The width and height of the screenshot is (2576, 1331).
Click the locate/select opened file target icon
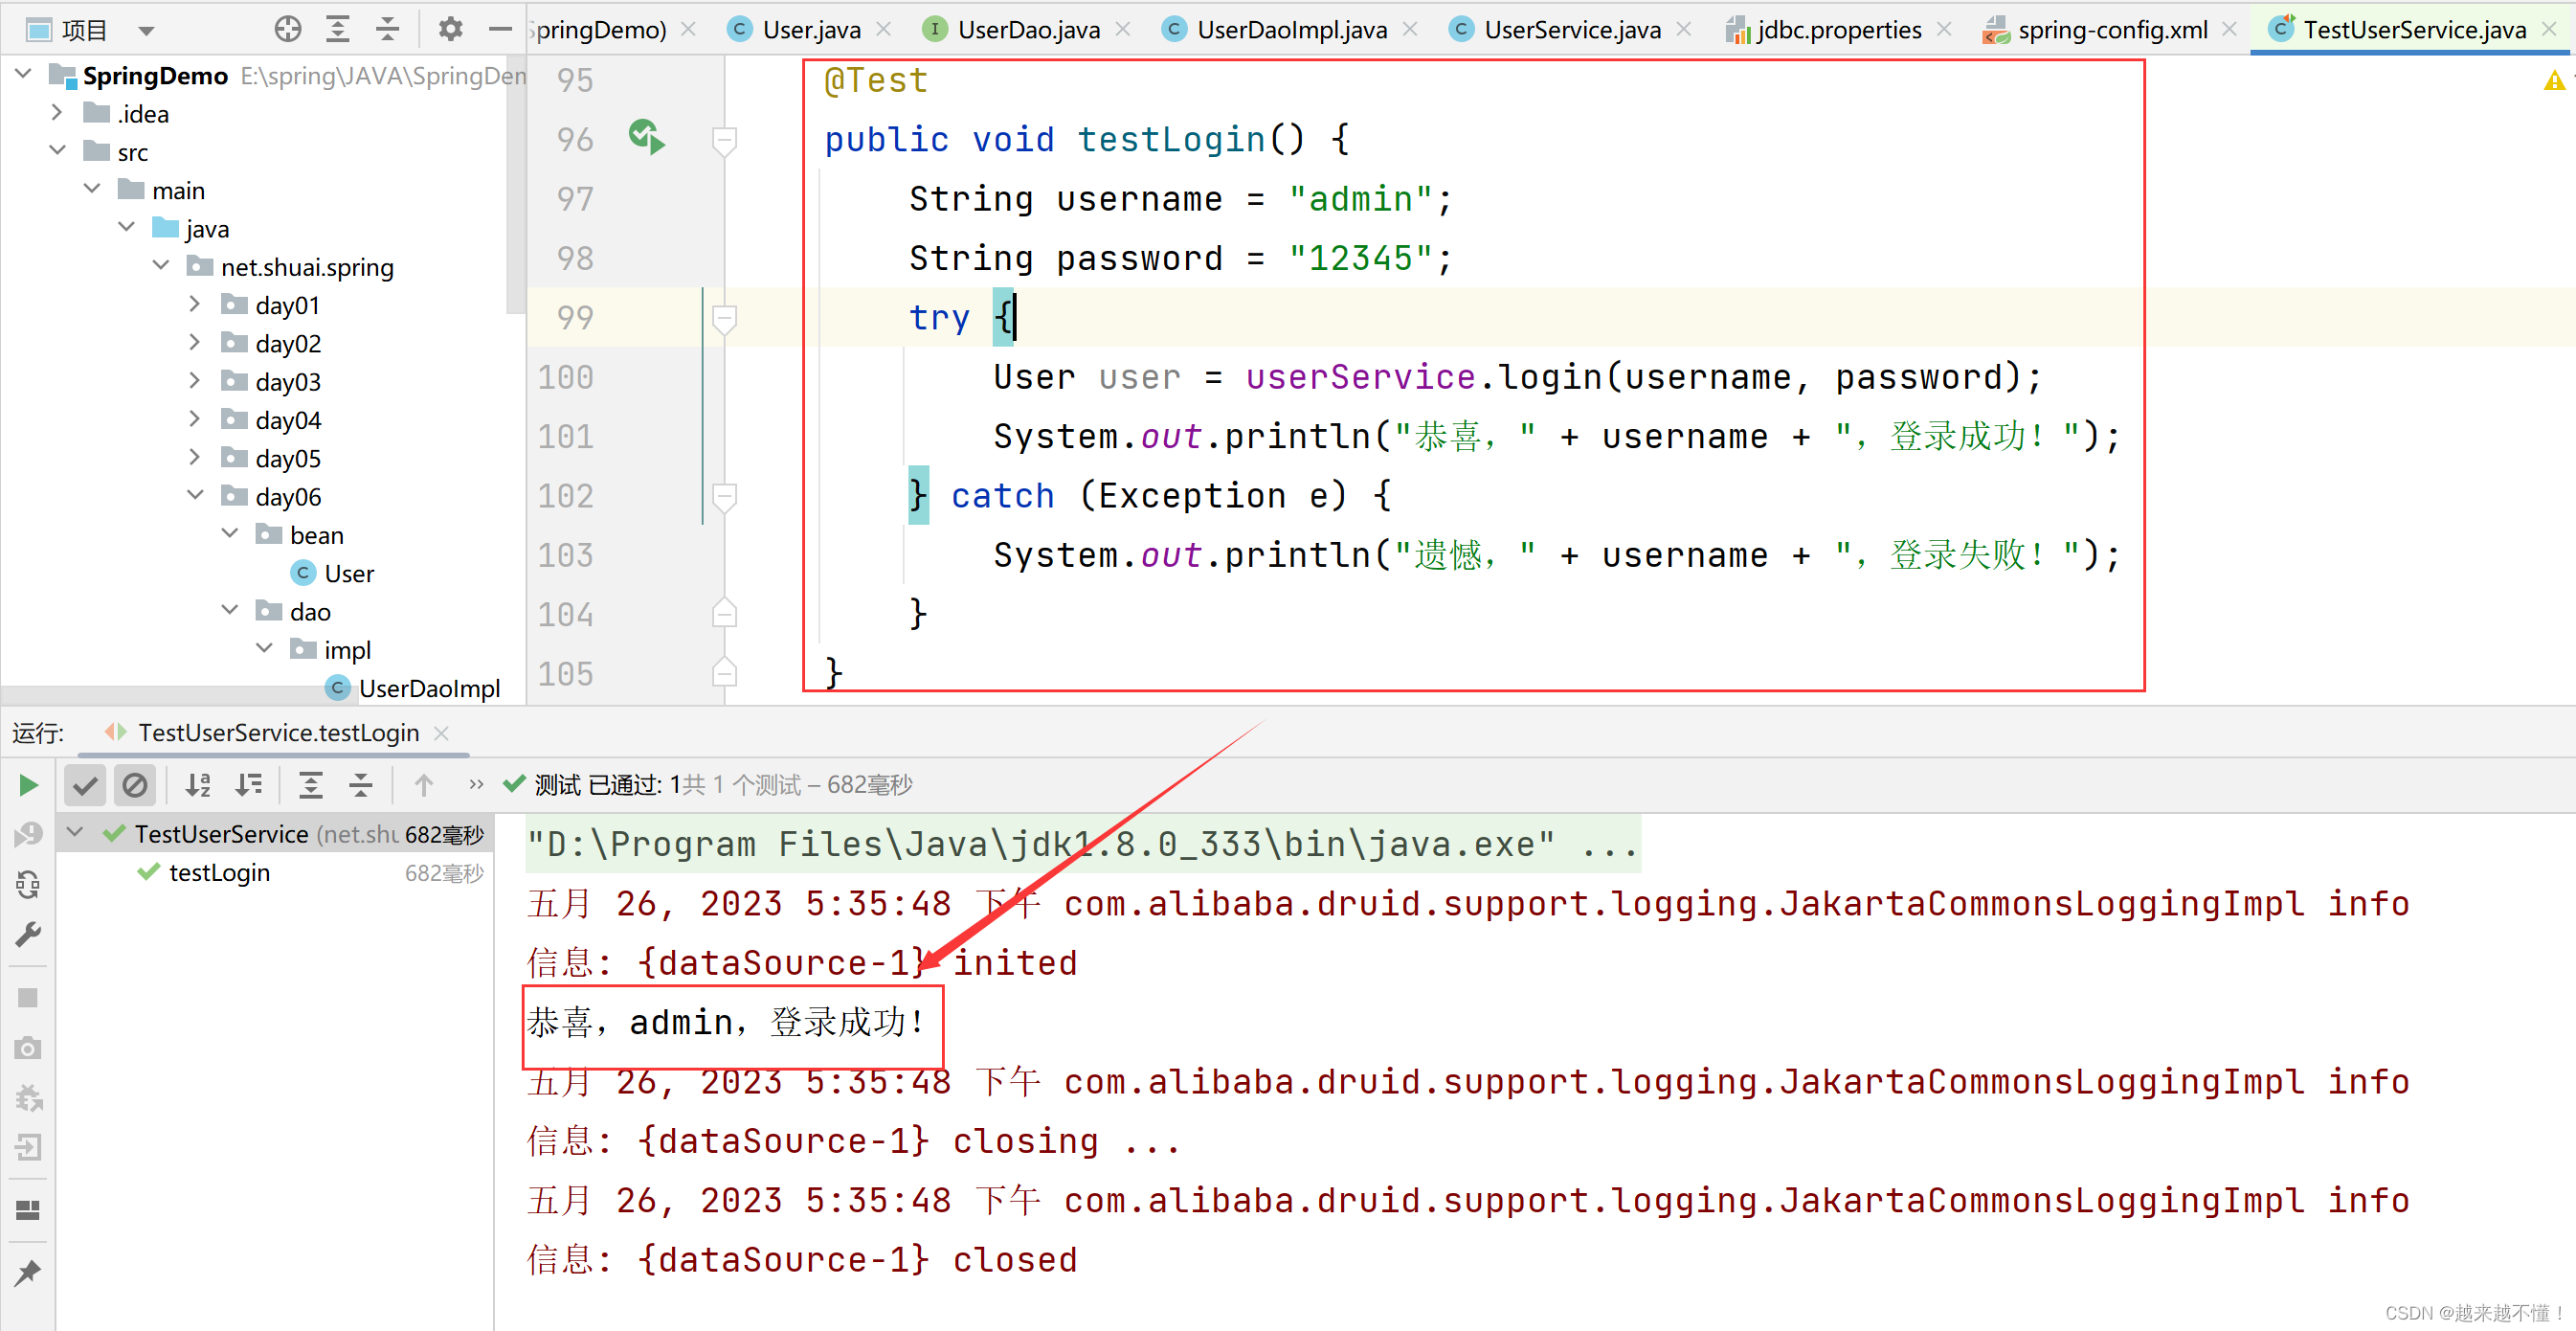click(288, 30)
